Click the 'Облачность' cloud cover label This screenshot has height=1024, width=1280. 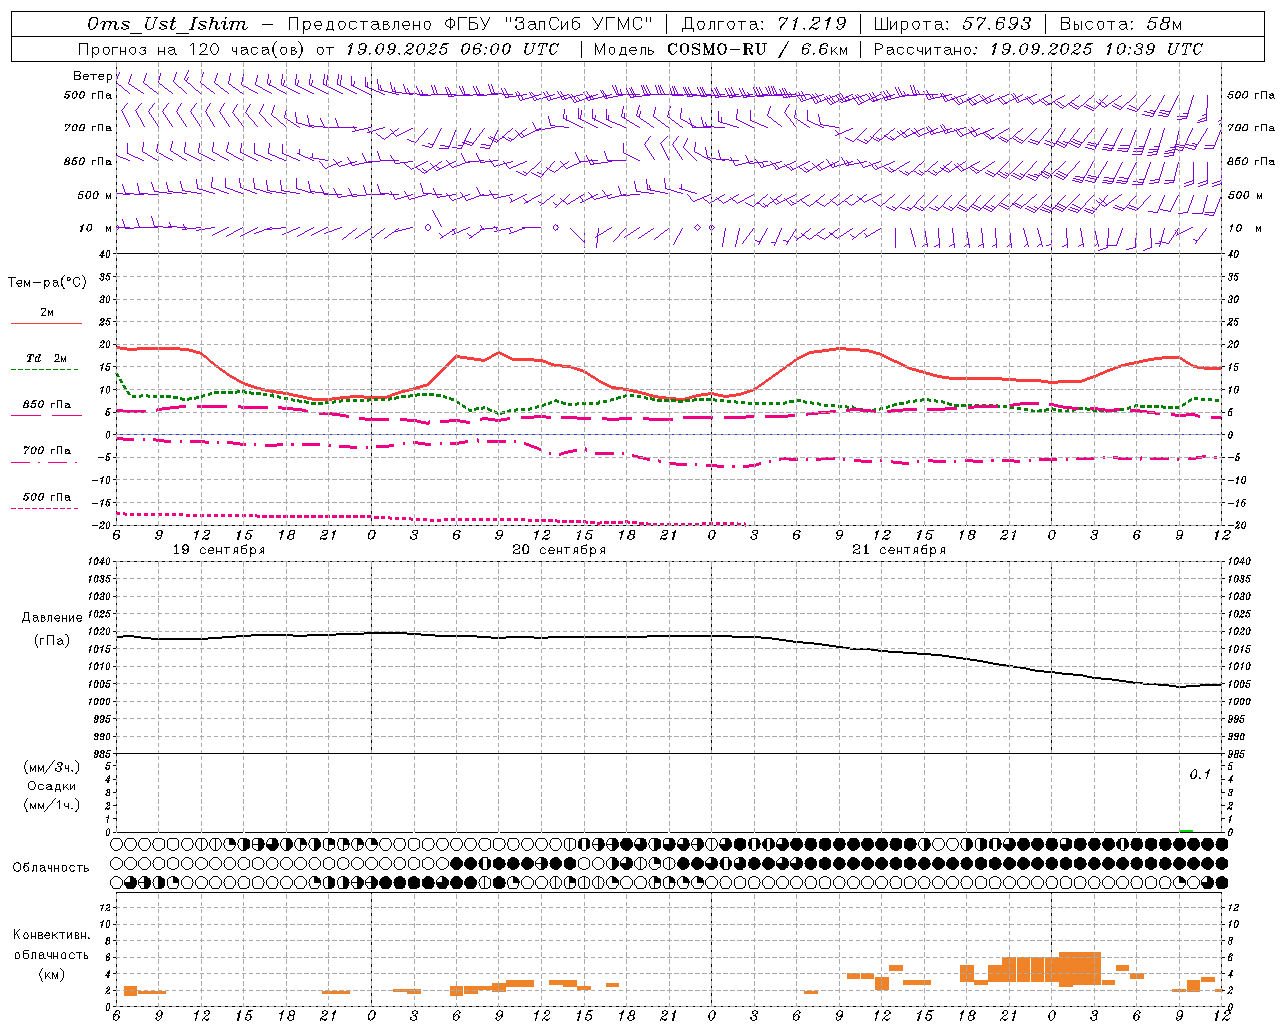[51, 868]
